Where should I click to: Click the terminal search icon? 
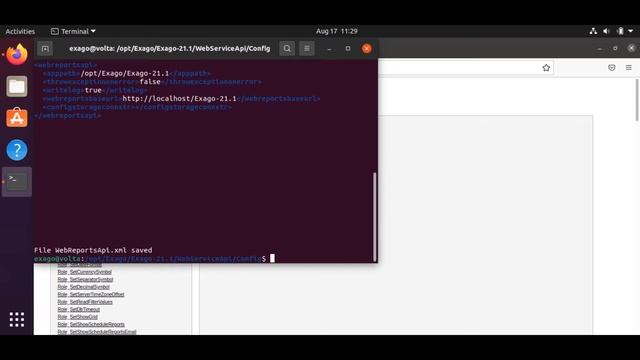[x=287, y=49]
